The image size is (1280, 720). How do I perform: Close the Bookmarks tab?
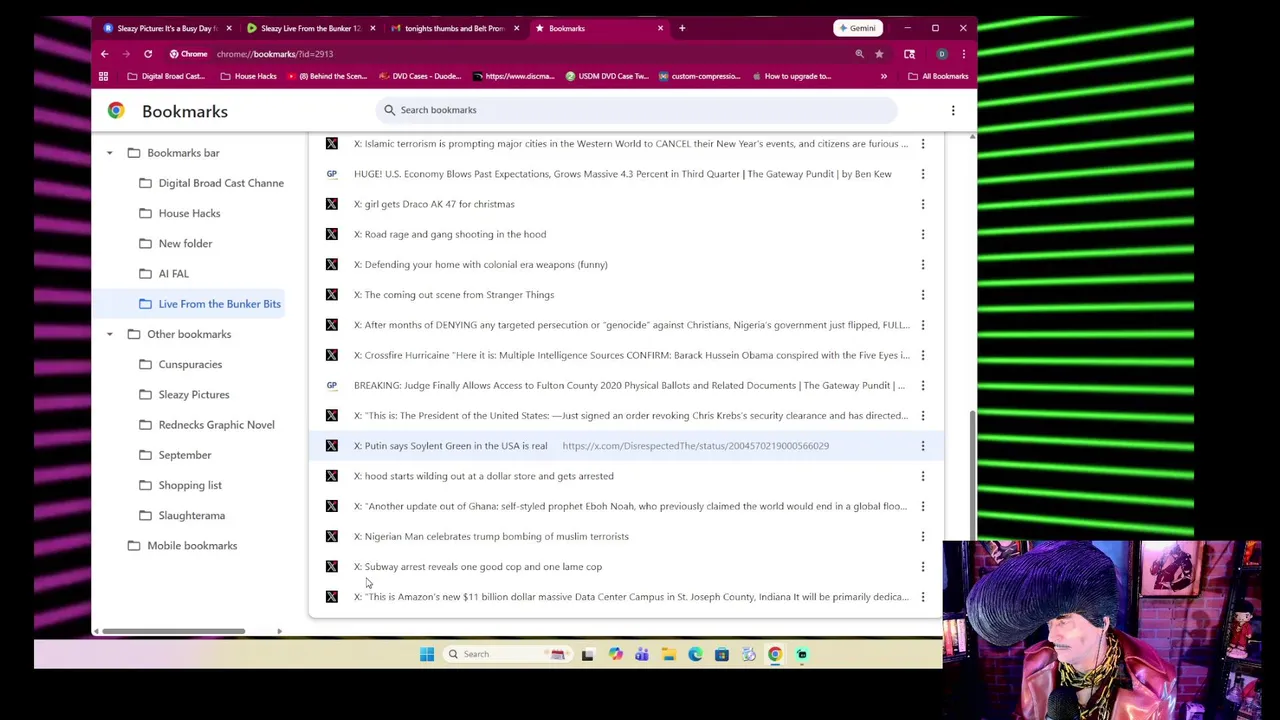(x=660, y=28)
